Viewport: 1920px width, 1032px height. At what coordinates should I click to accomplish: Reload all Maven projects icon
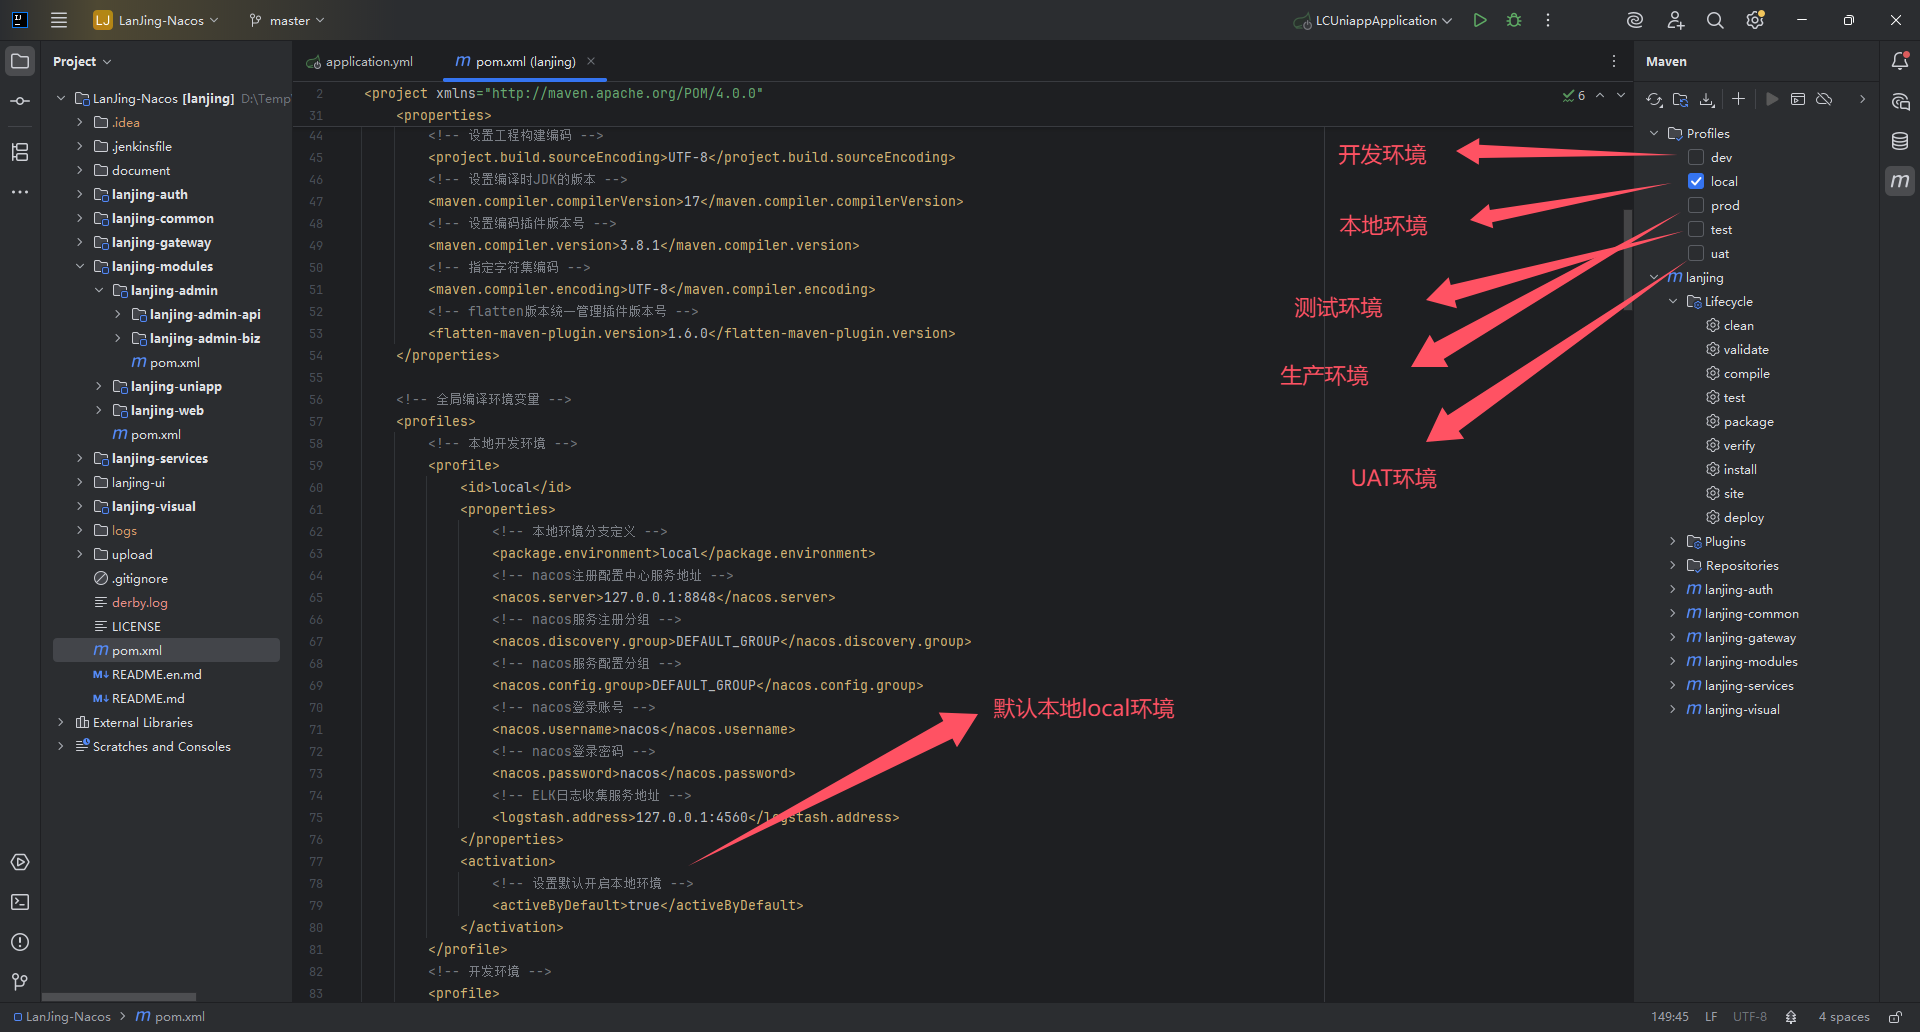coord(1654,99)
